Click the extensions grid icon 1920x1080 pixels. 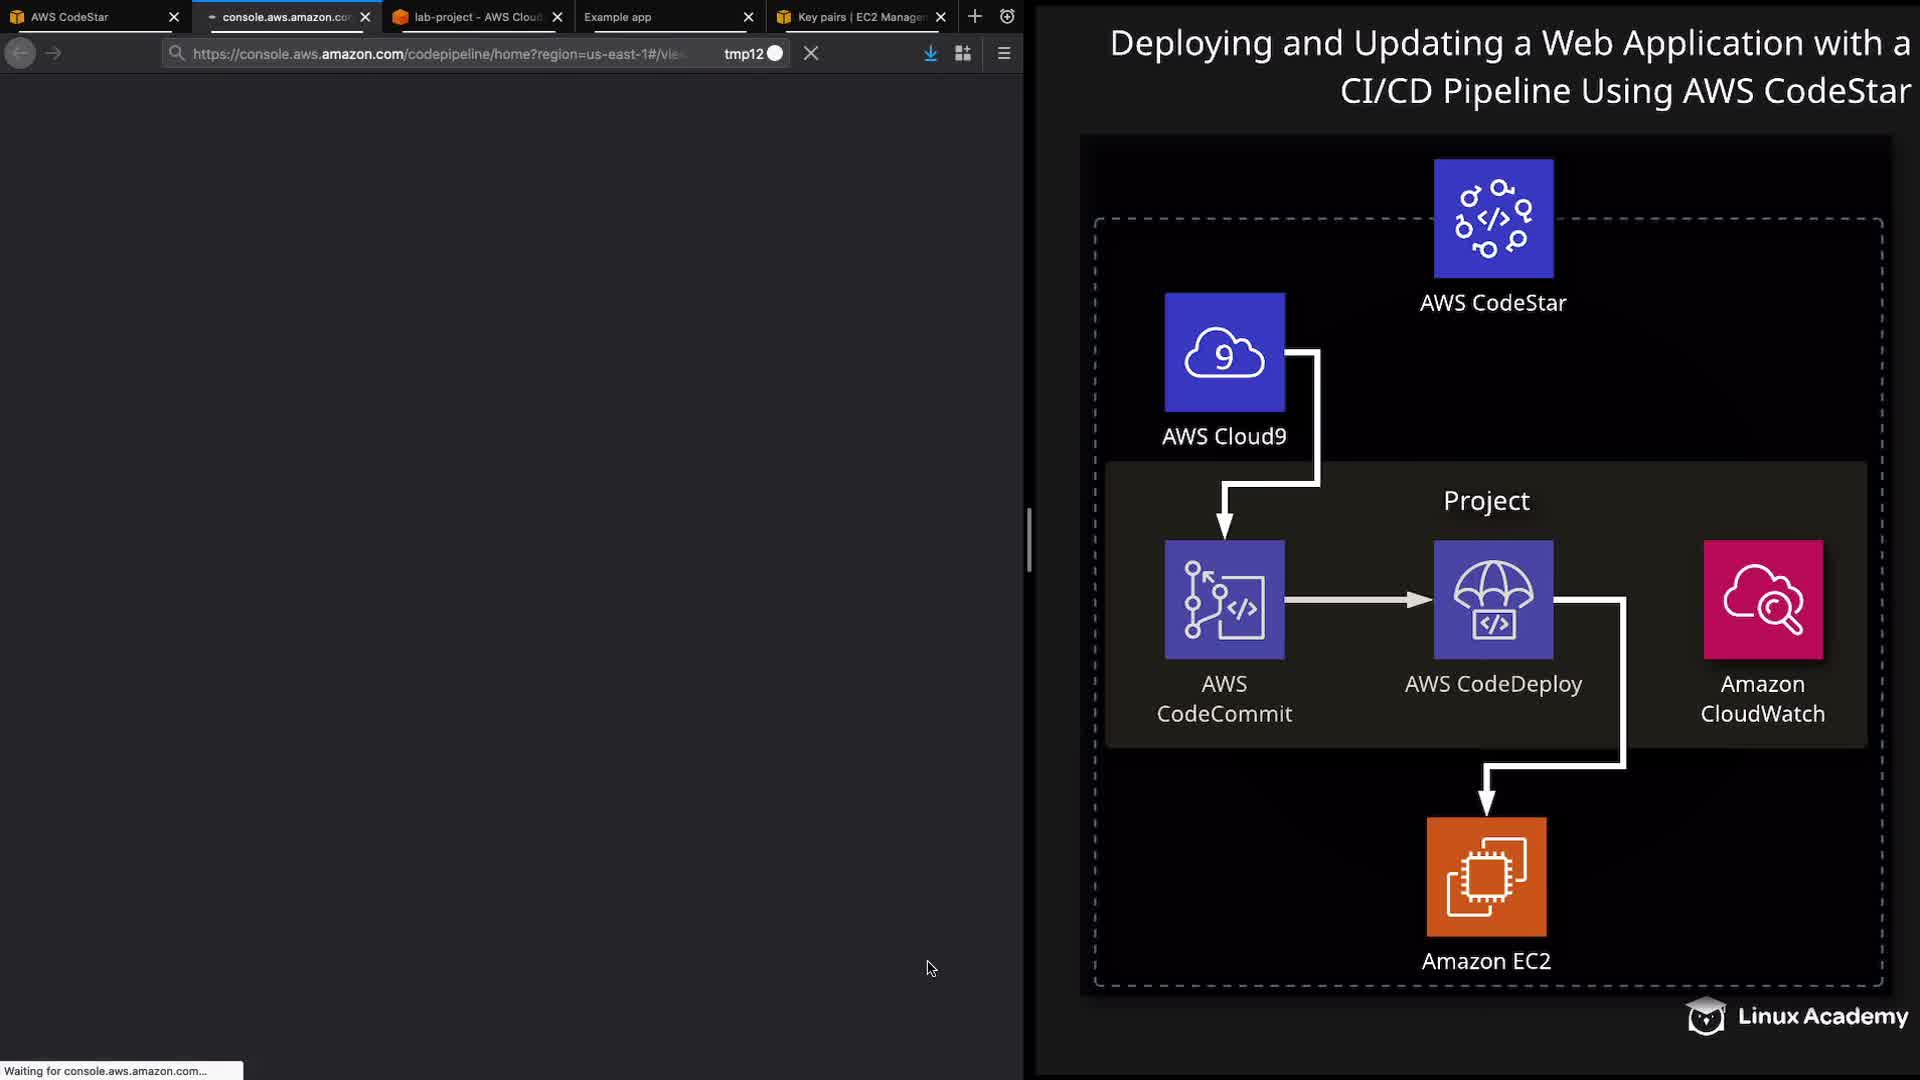coord(963,54)
